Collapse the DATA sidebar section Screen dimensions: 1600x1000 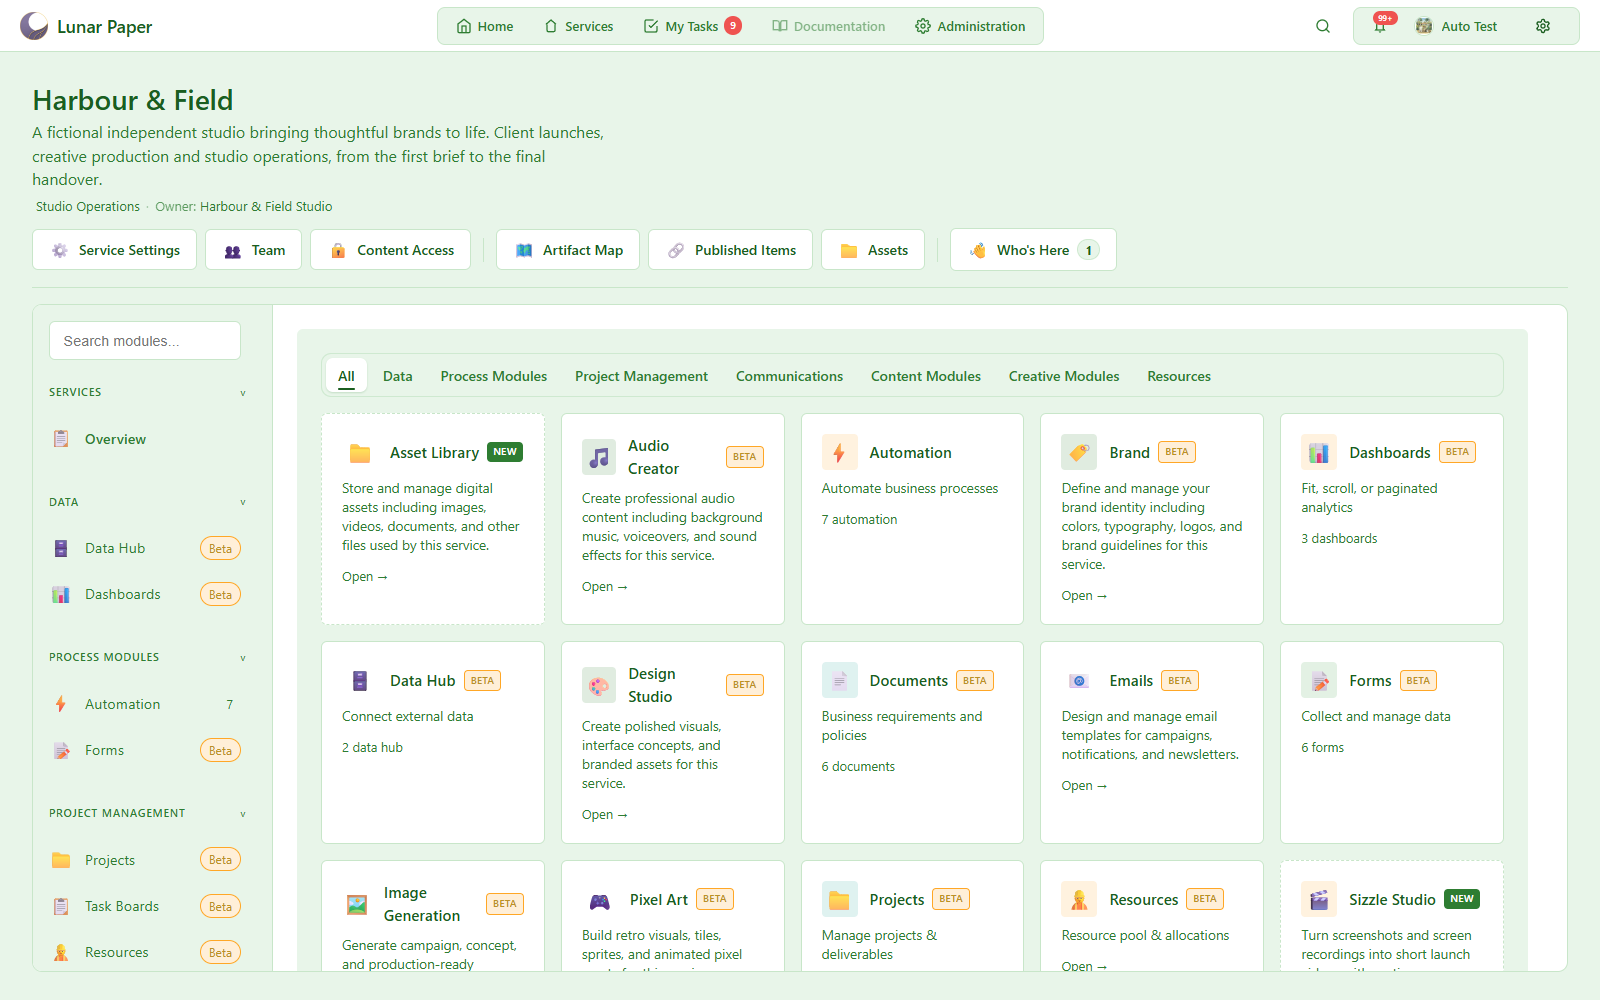click(243, 503)
